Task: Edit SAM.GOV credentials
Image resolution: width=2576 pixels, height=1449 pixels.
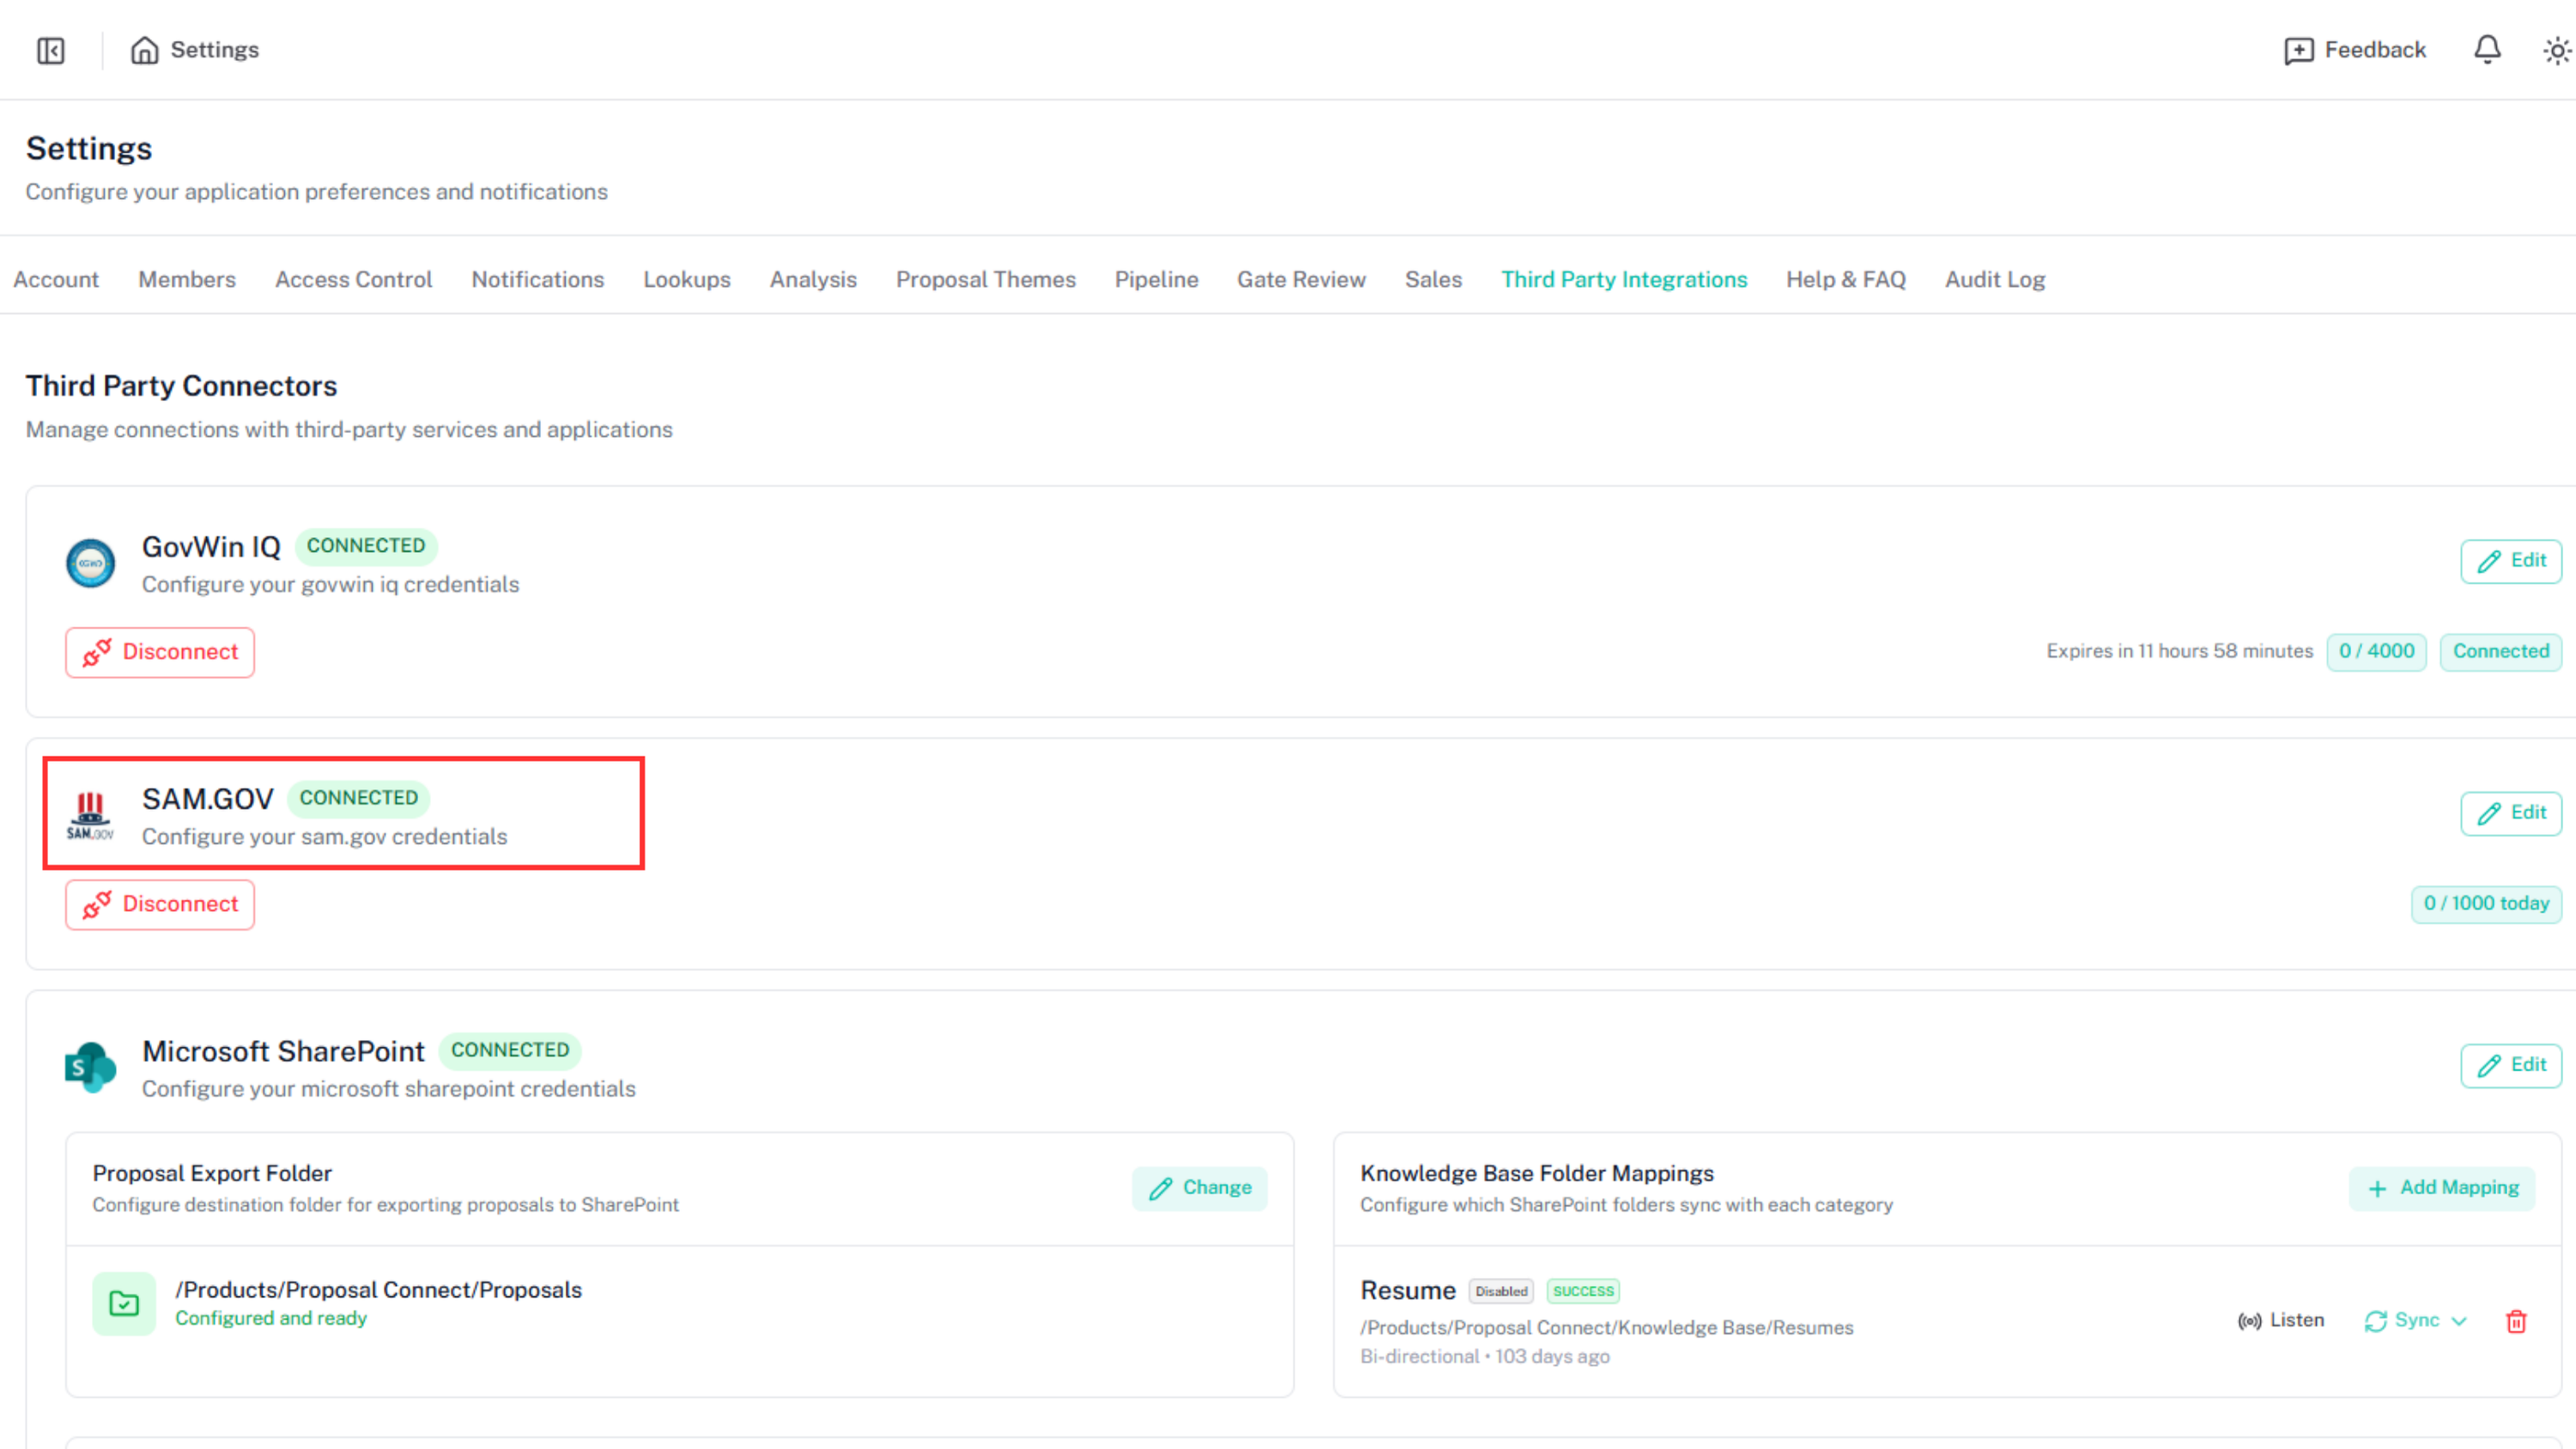Action: [2511, 813]
